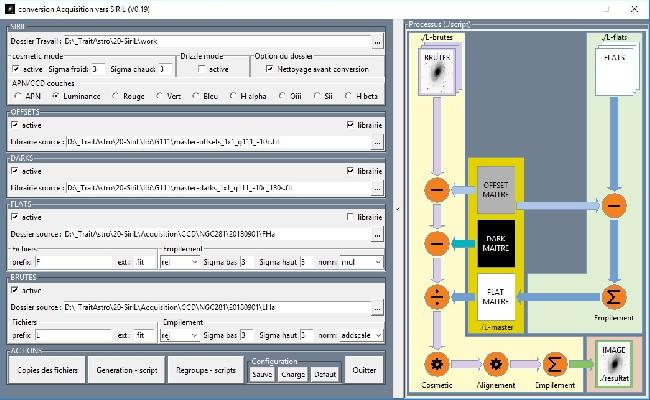This screenshot has width=650, height=400.
Task: Select the Sii radio button
Action: [317, 96]
